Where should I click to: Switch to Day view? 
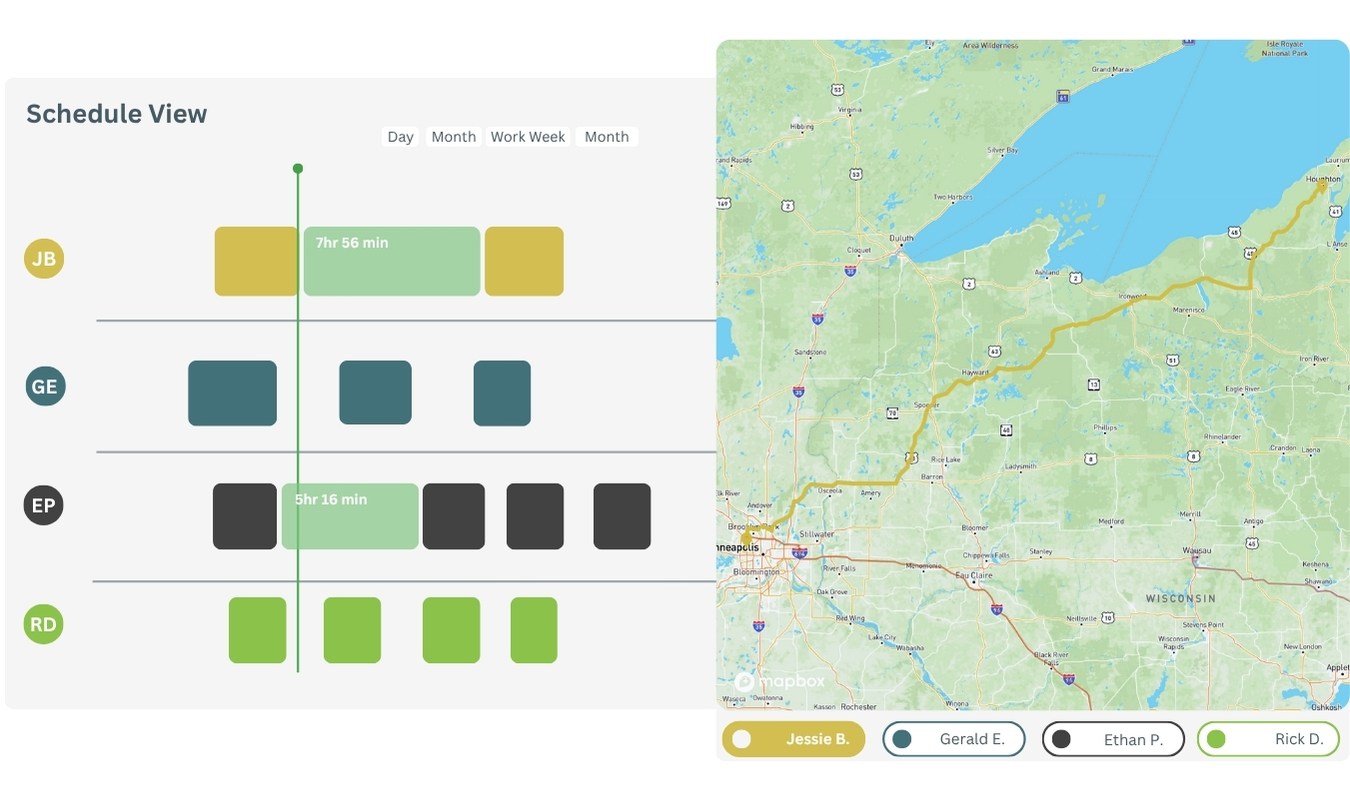tap(400, 137)
